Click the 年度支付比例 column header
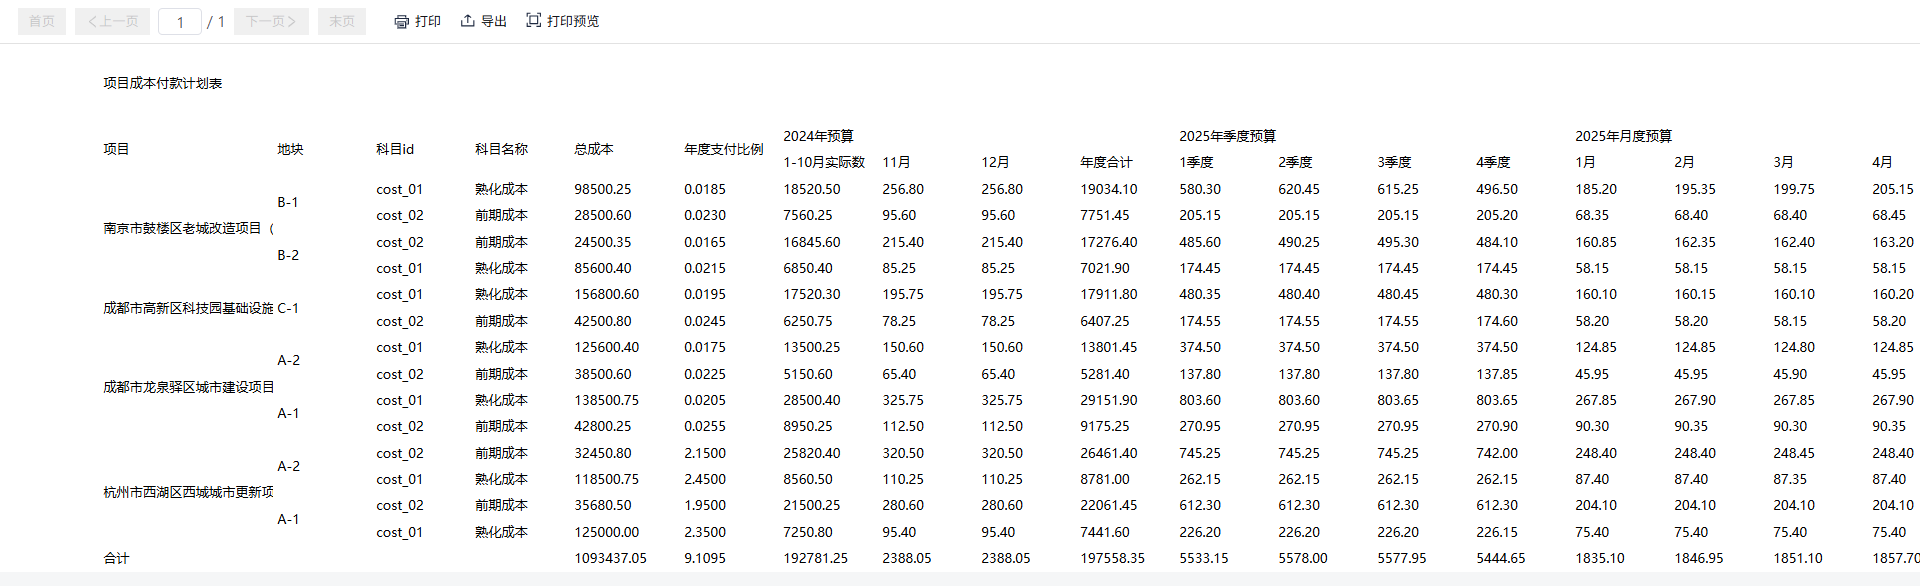Image resolution: width=1920 pixels, height=586 pixels. [723, 149]
